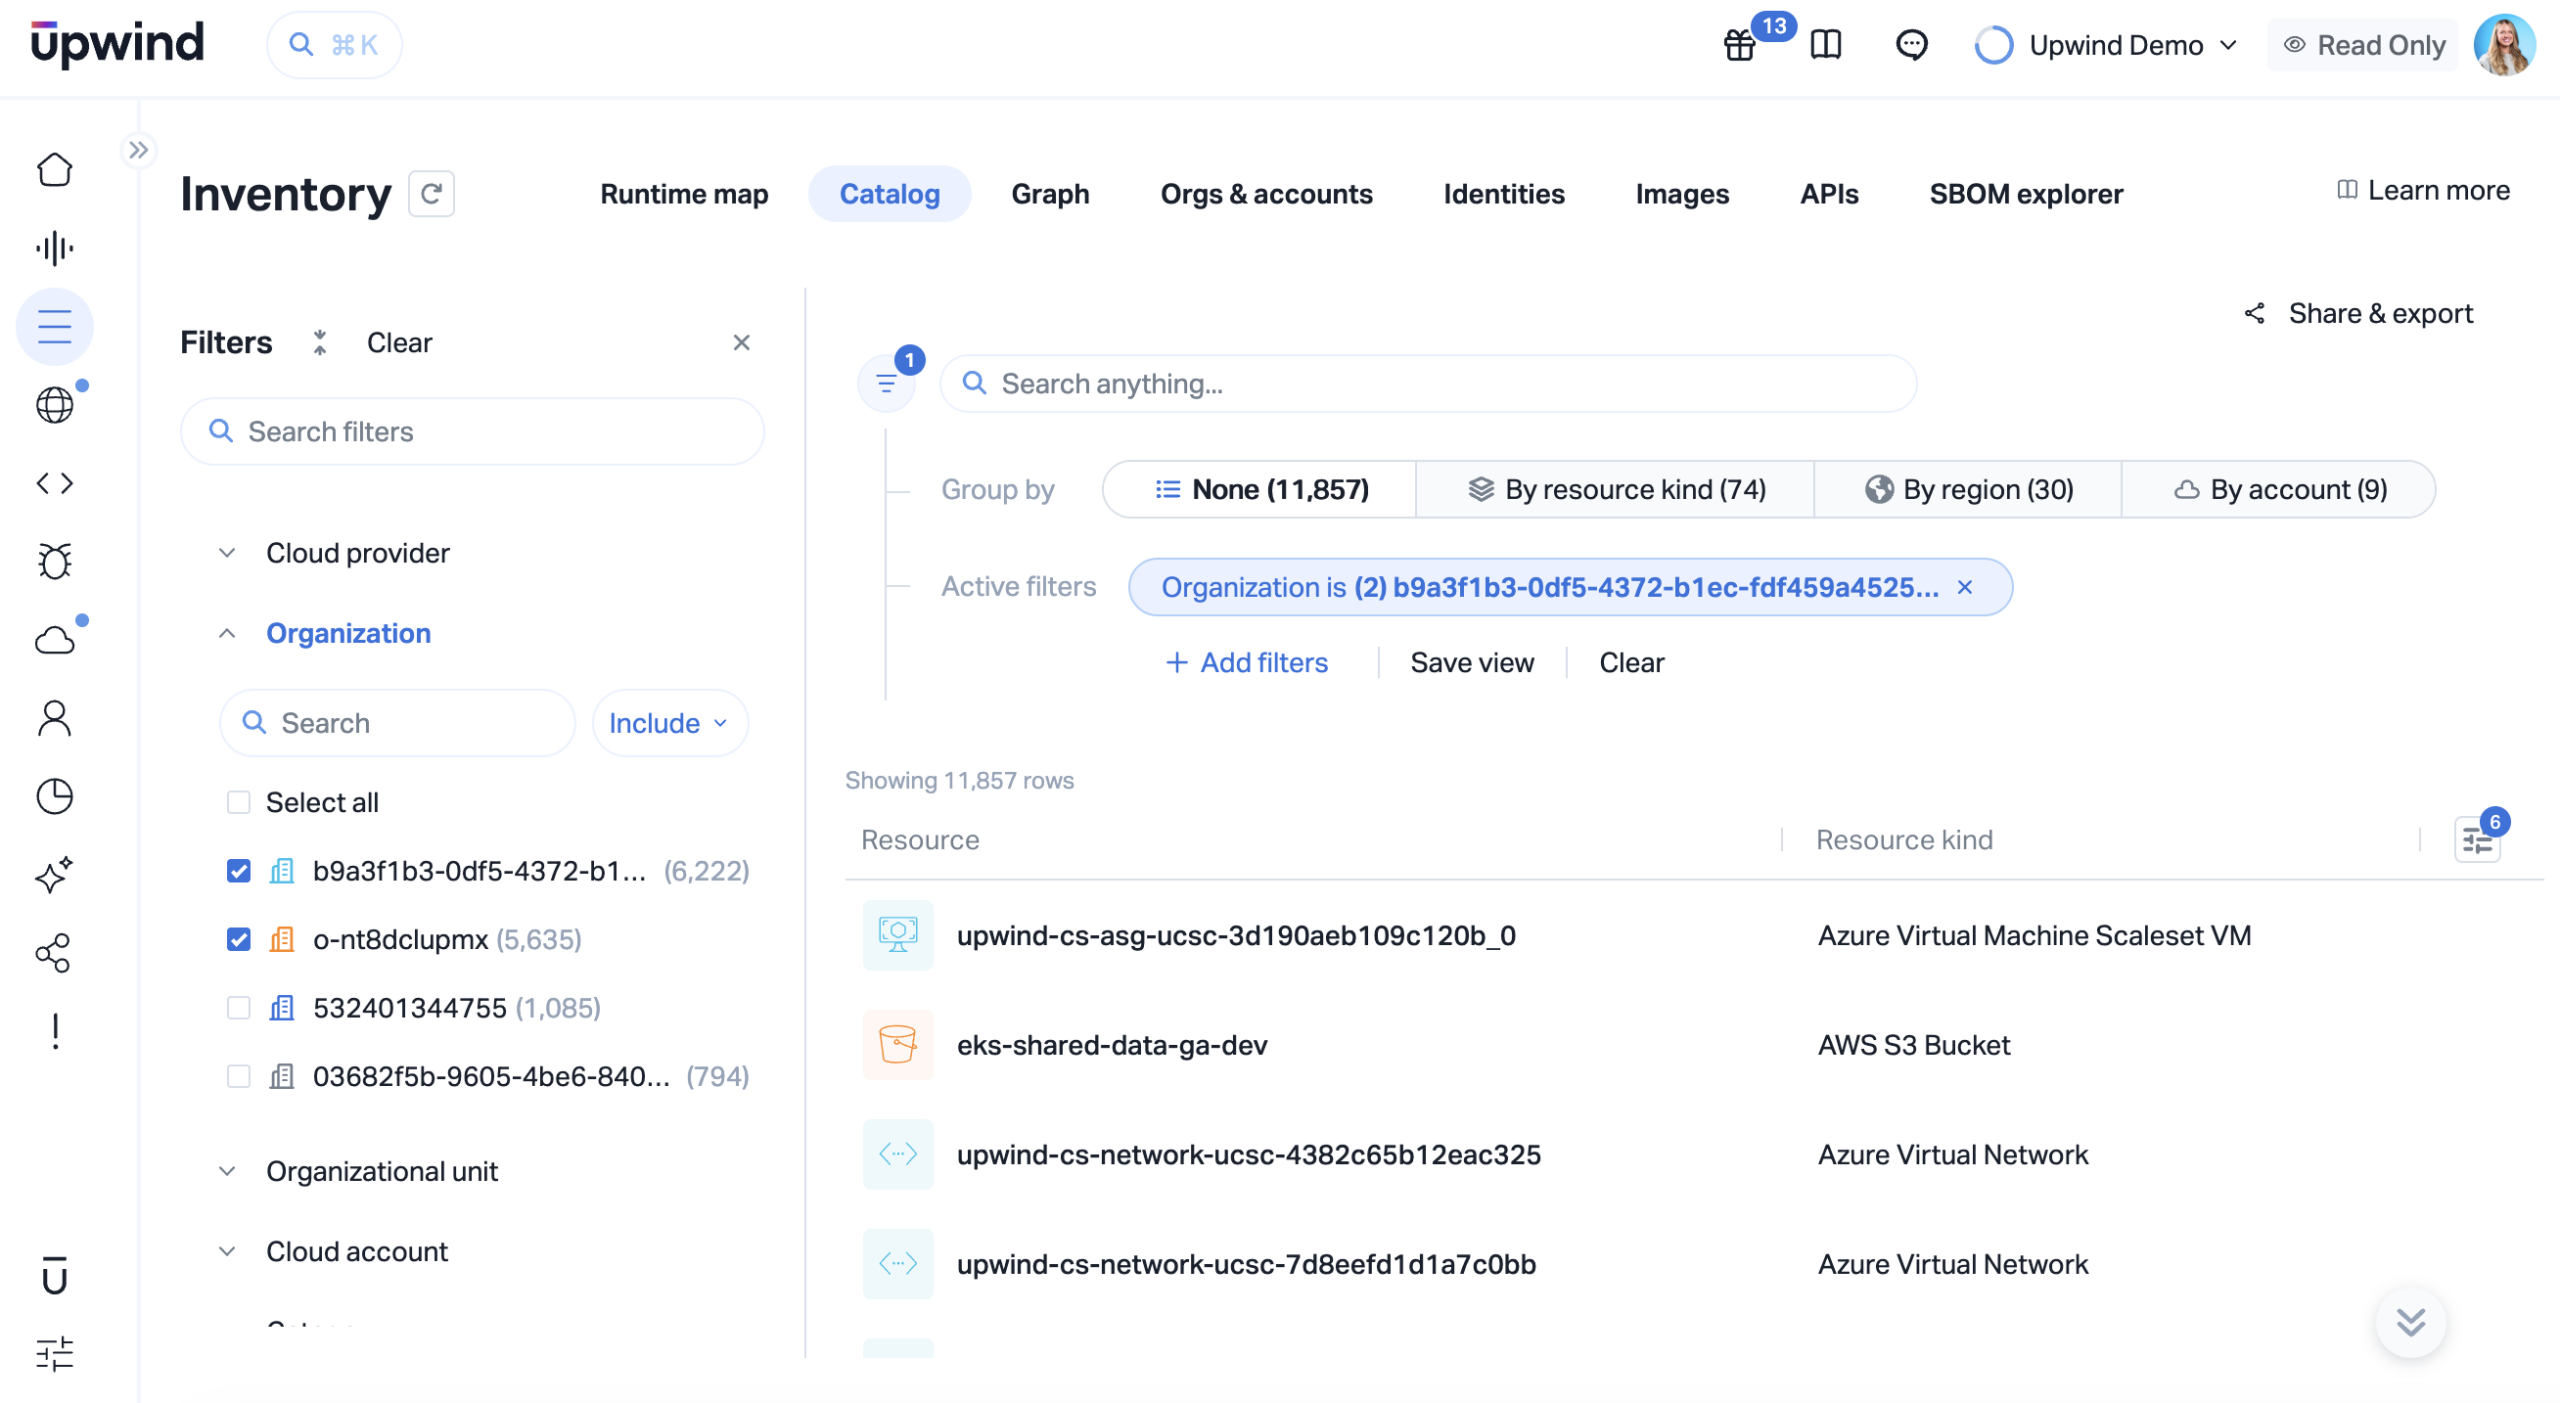Switch to the Runtime map tab
Viewport: 2560px width, 1403px height.
click(x=684, y=193)
